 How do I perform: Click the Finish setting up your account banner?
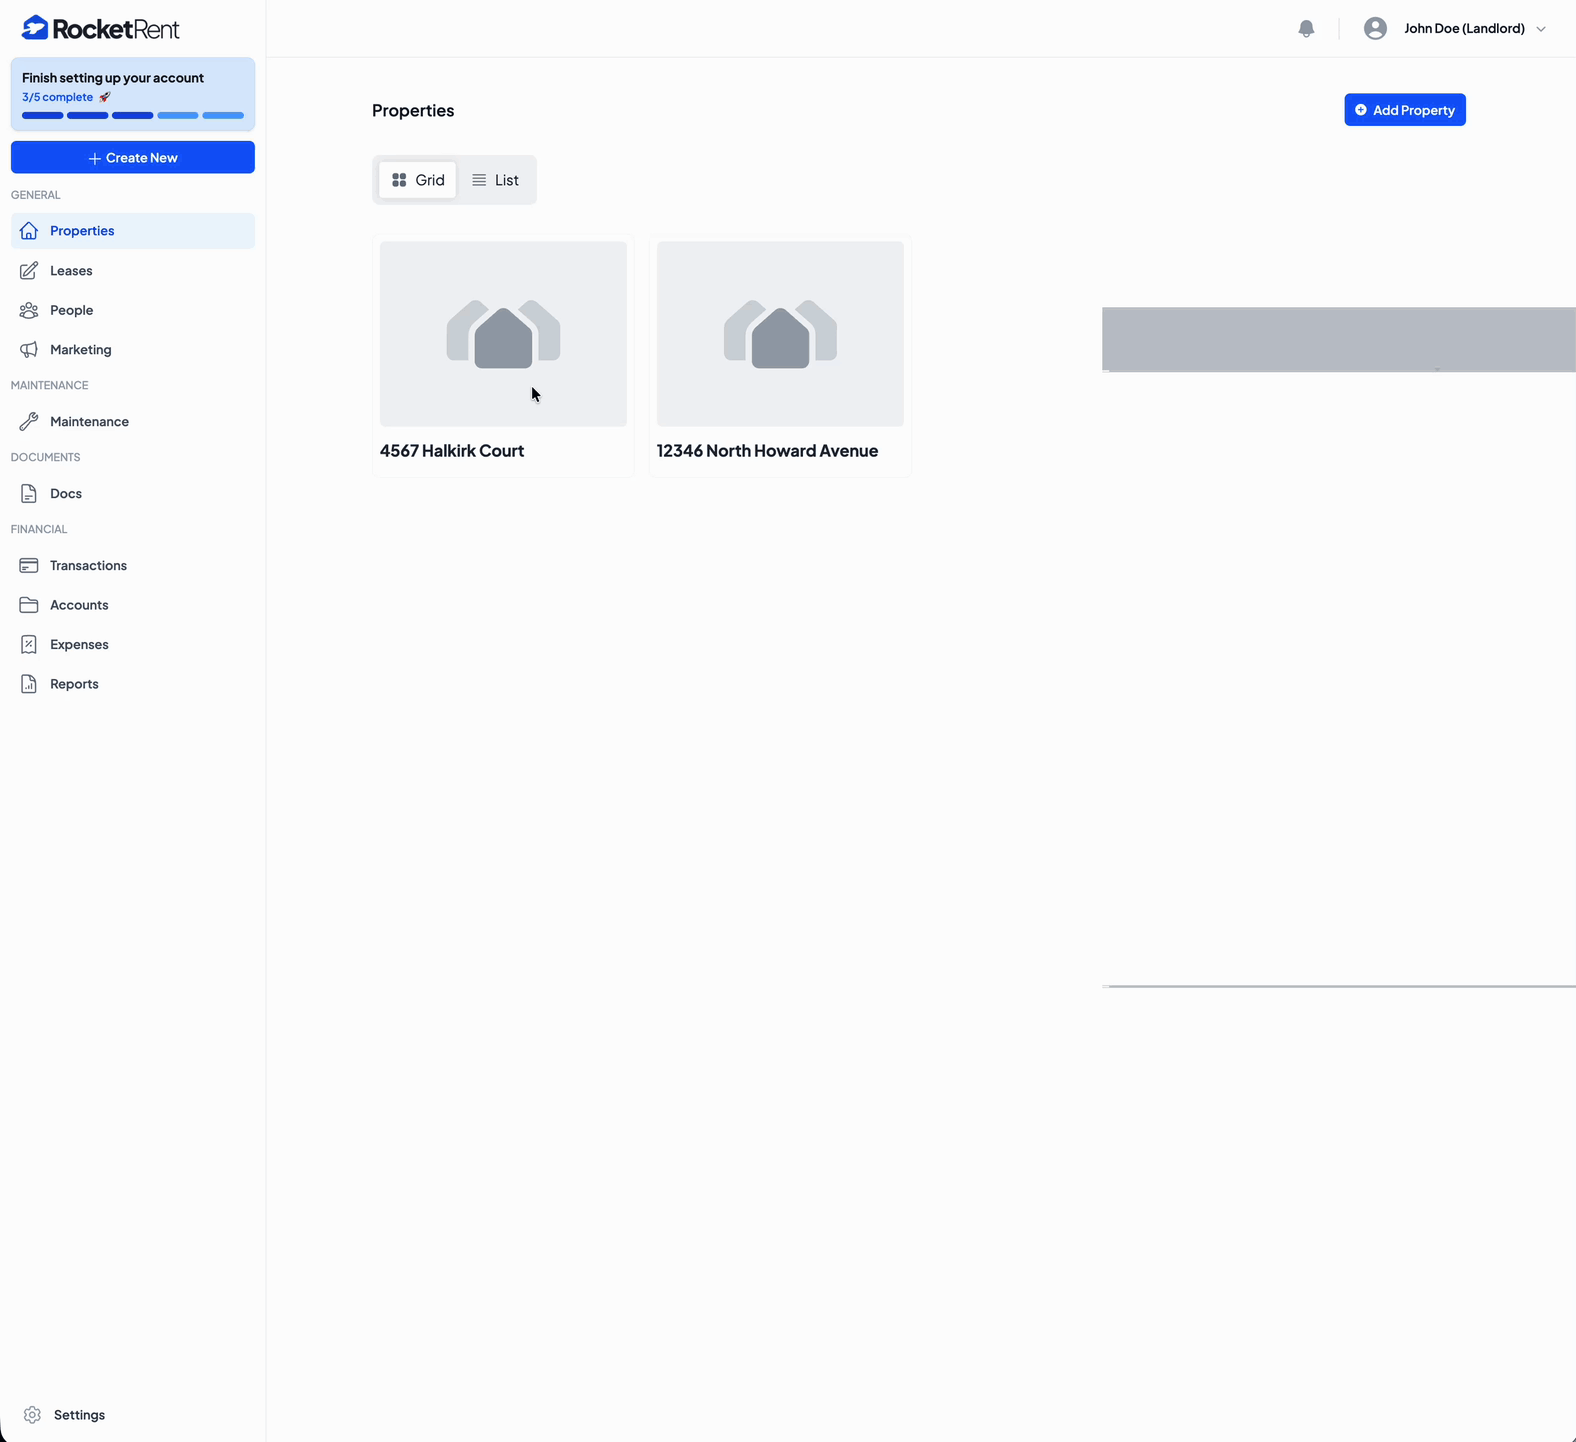click(133, 95)
